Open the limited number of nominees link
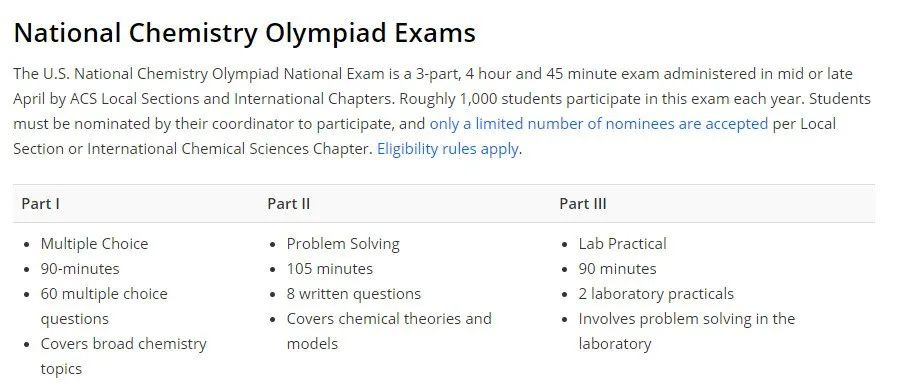 click(599, 124)
